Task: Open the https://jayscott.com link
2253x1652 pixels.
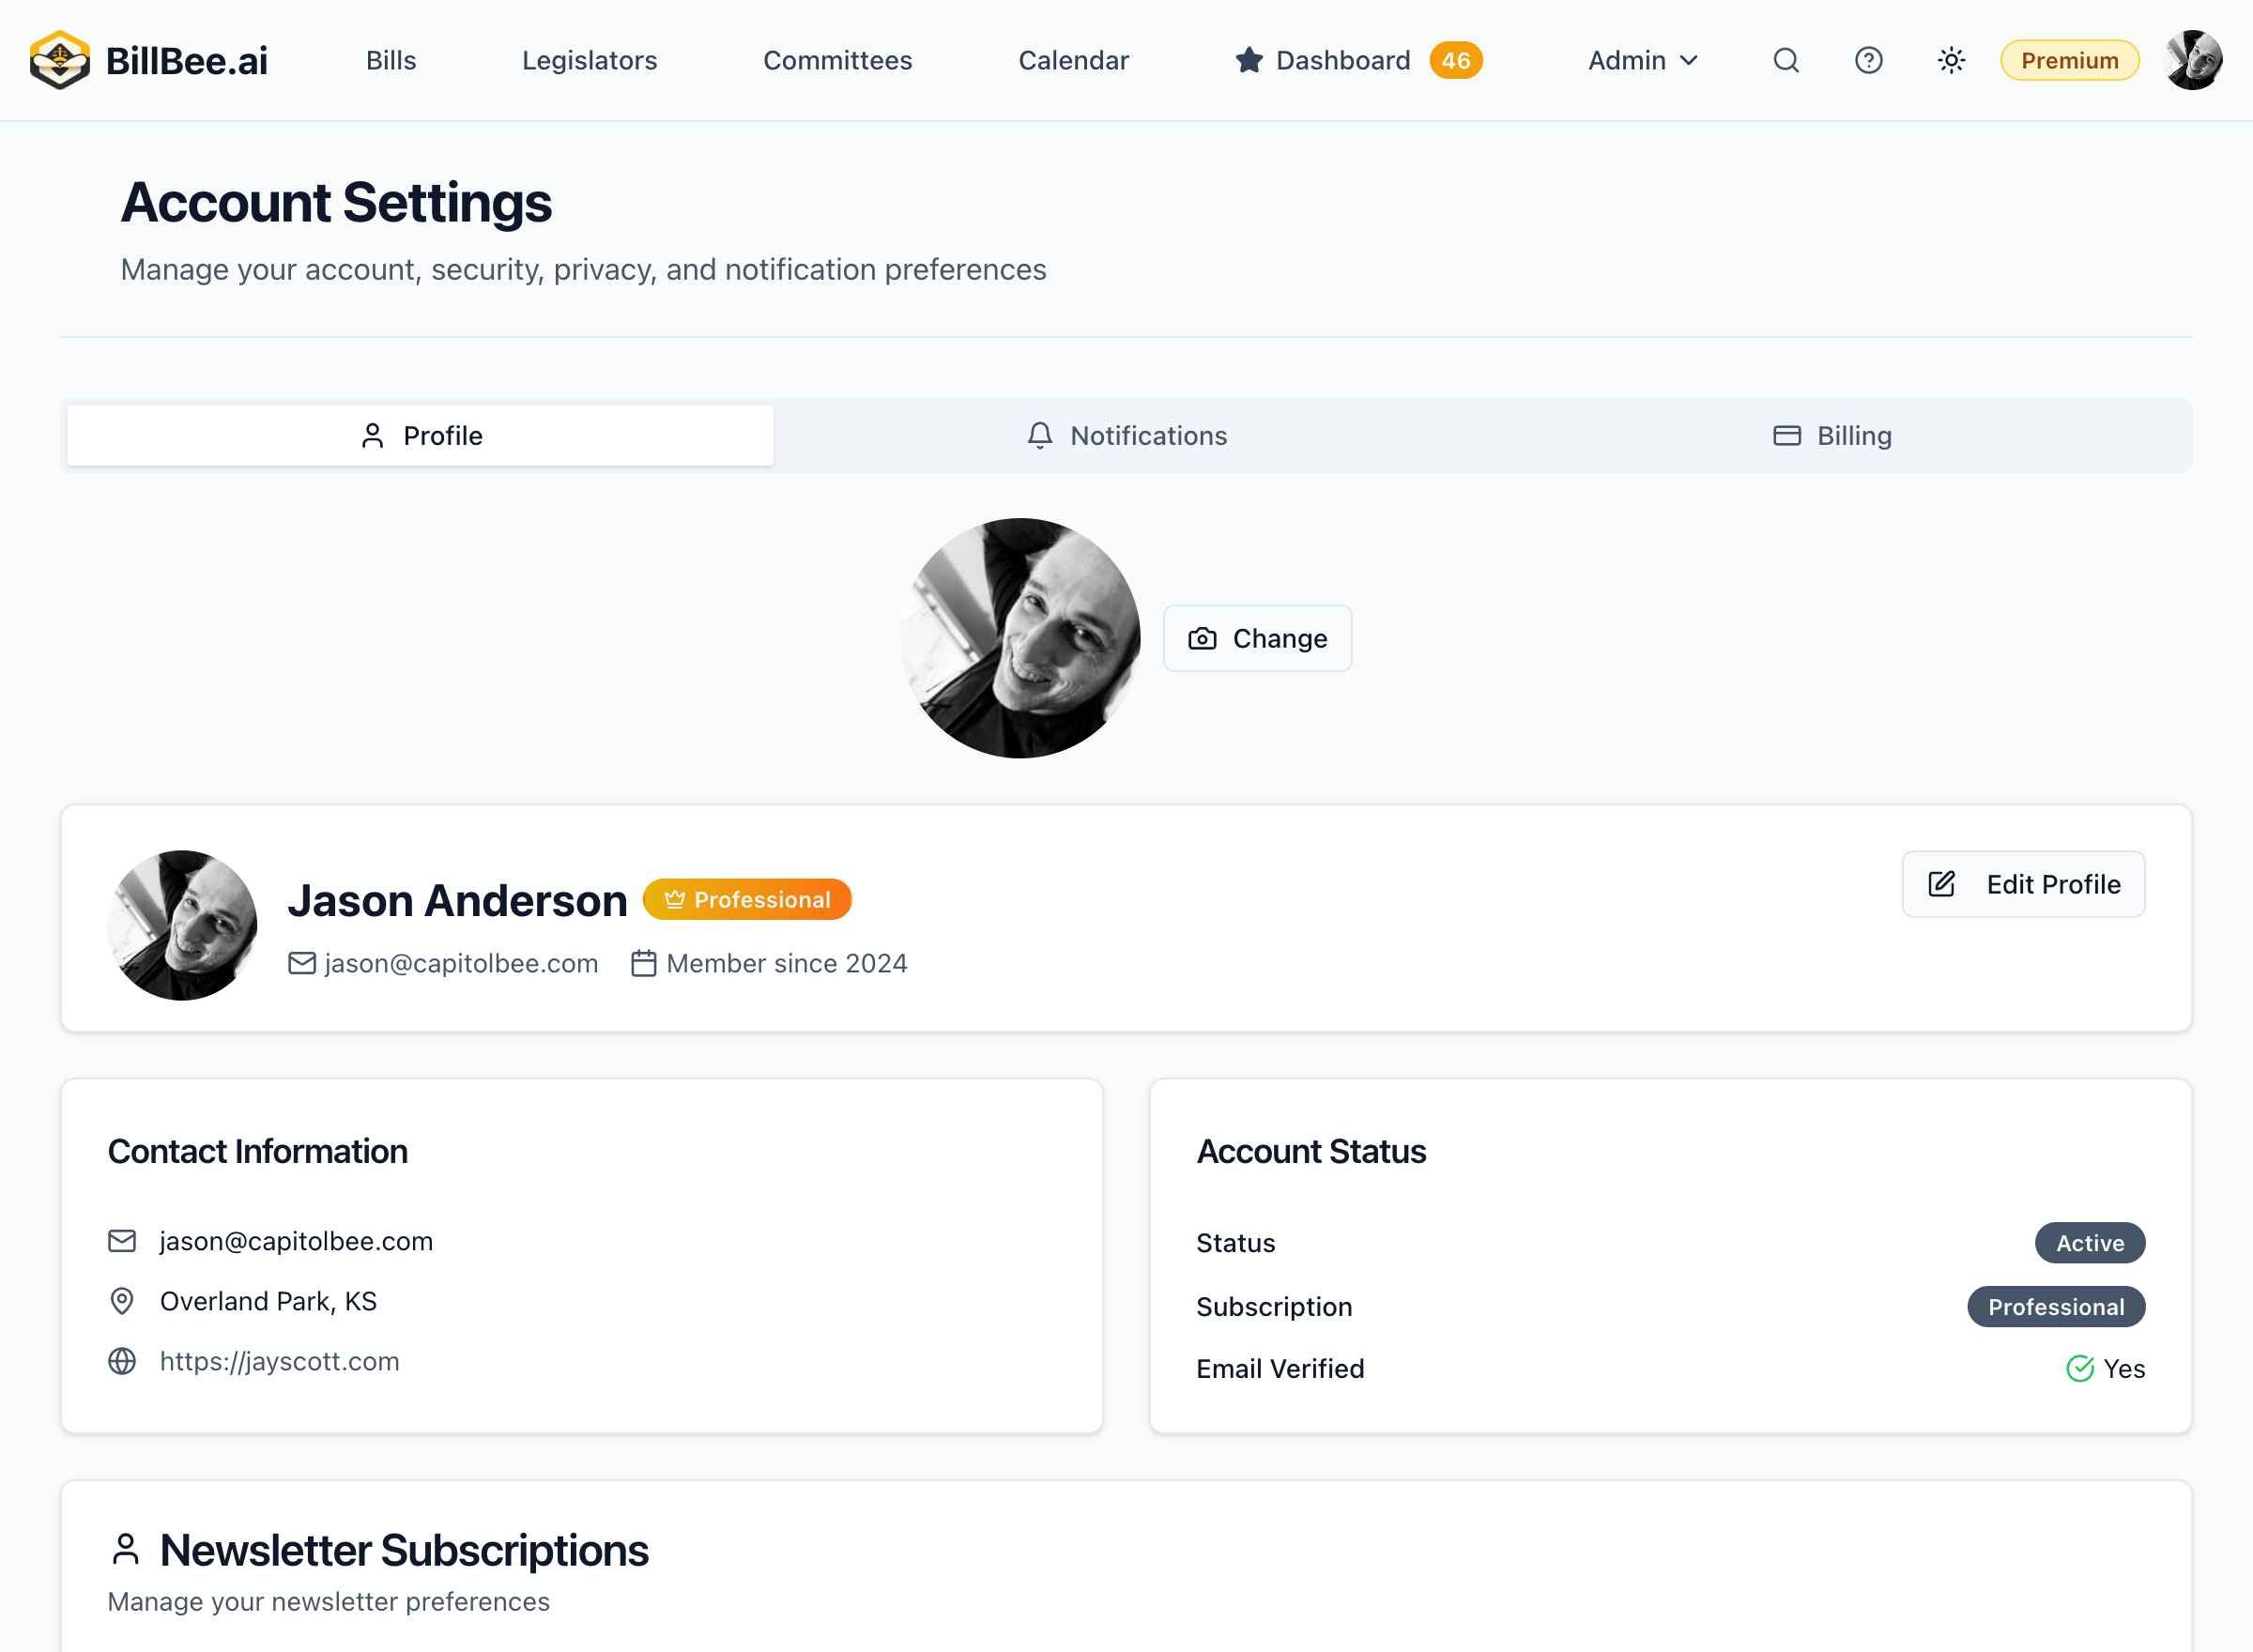Action: click(x=279, y=1361)
